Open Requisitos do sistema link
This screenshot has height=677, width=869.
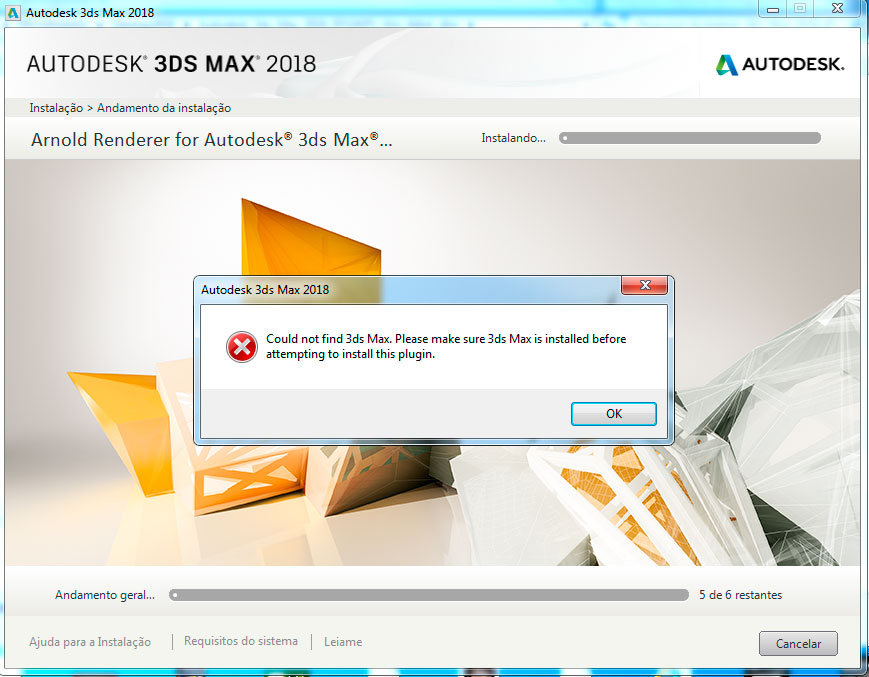click(x=241, y=641)
